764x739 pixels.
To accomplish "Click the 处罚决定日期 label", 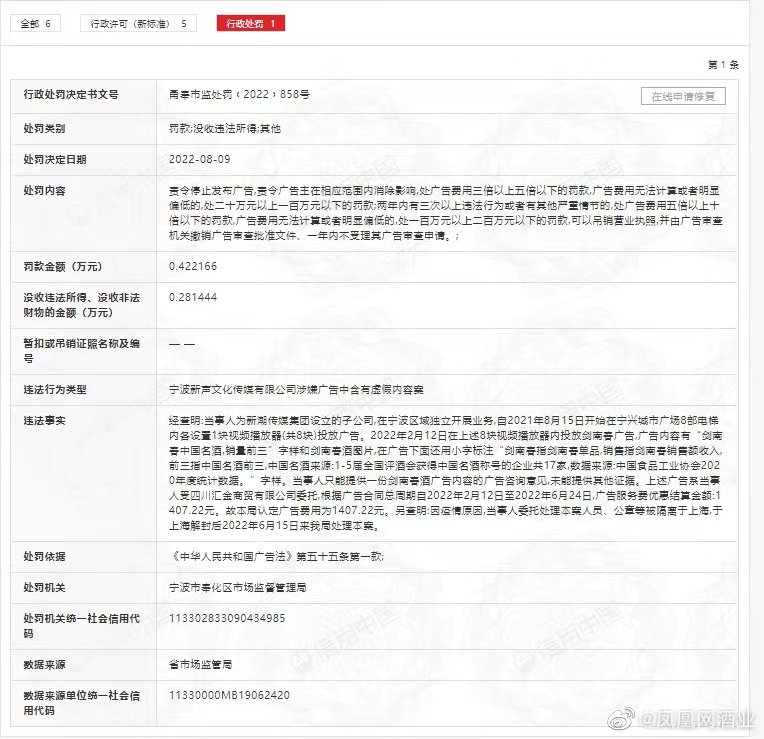I will [x=55, y=159].
